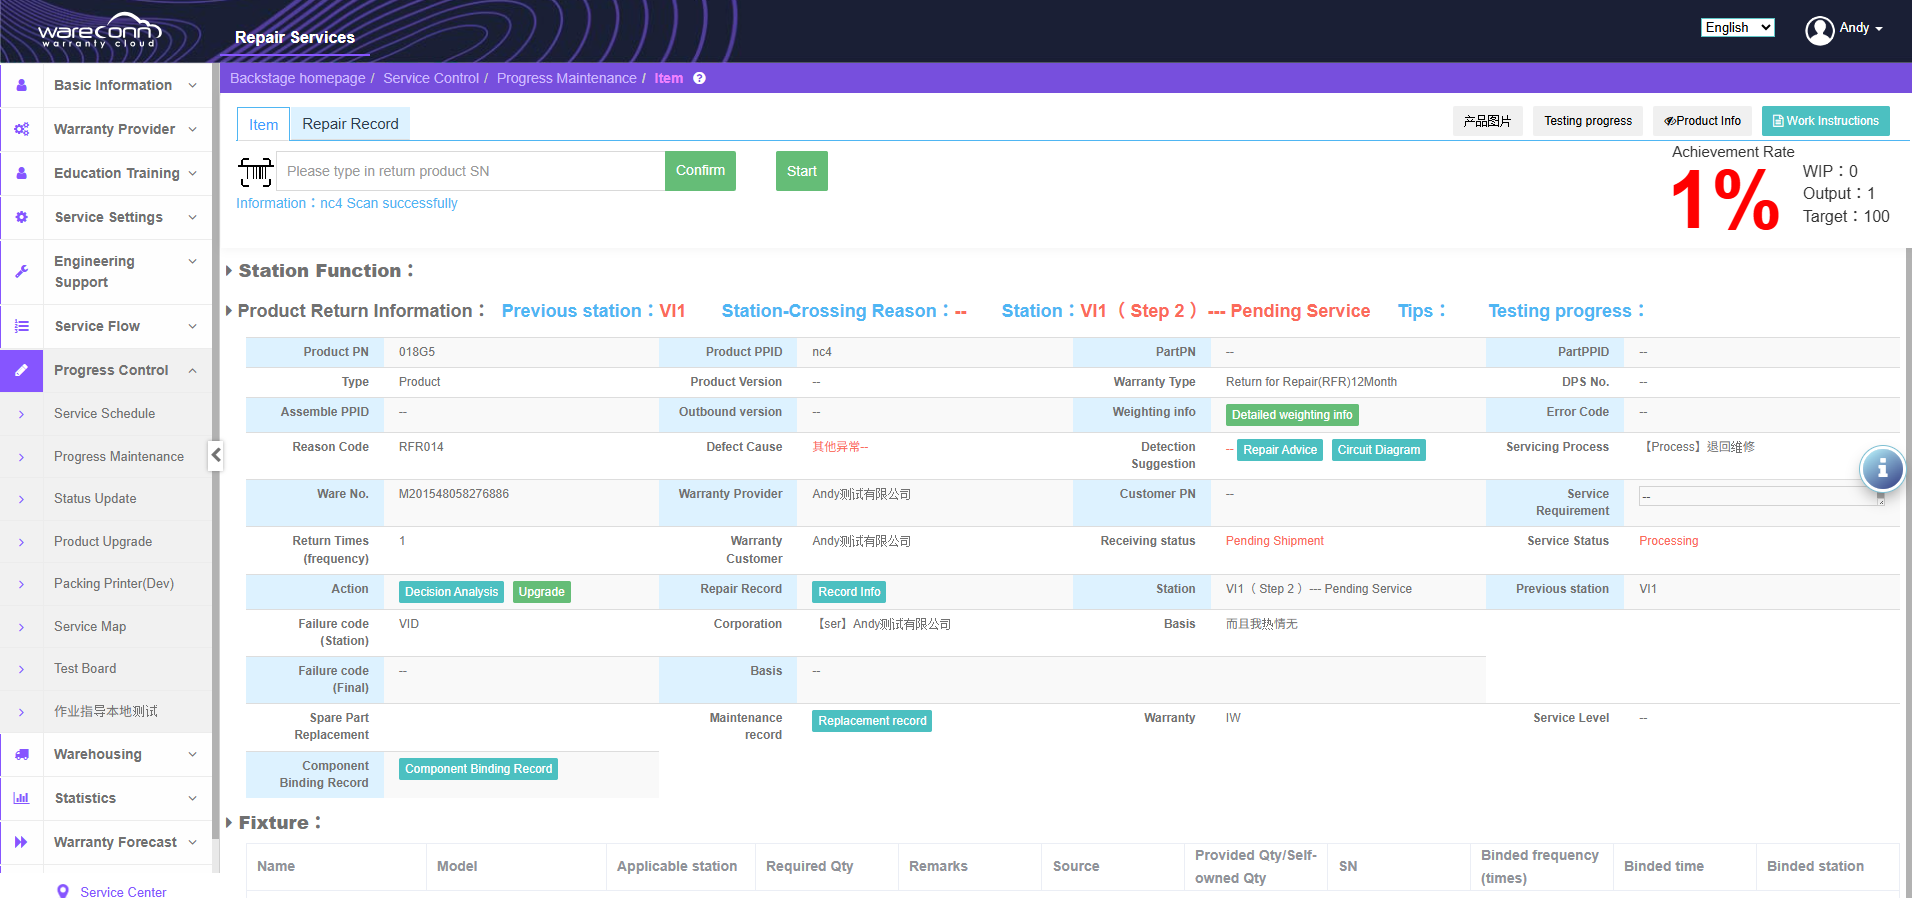Click the return product SN input field

click(470, 171)
